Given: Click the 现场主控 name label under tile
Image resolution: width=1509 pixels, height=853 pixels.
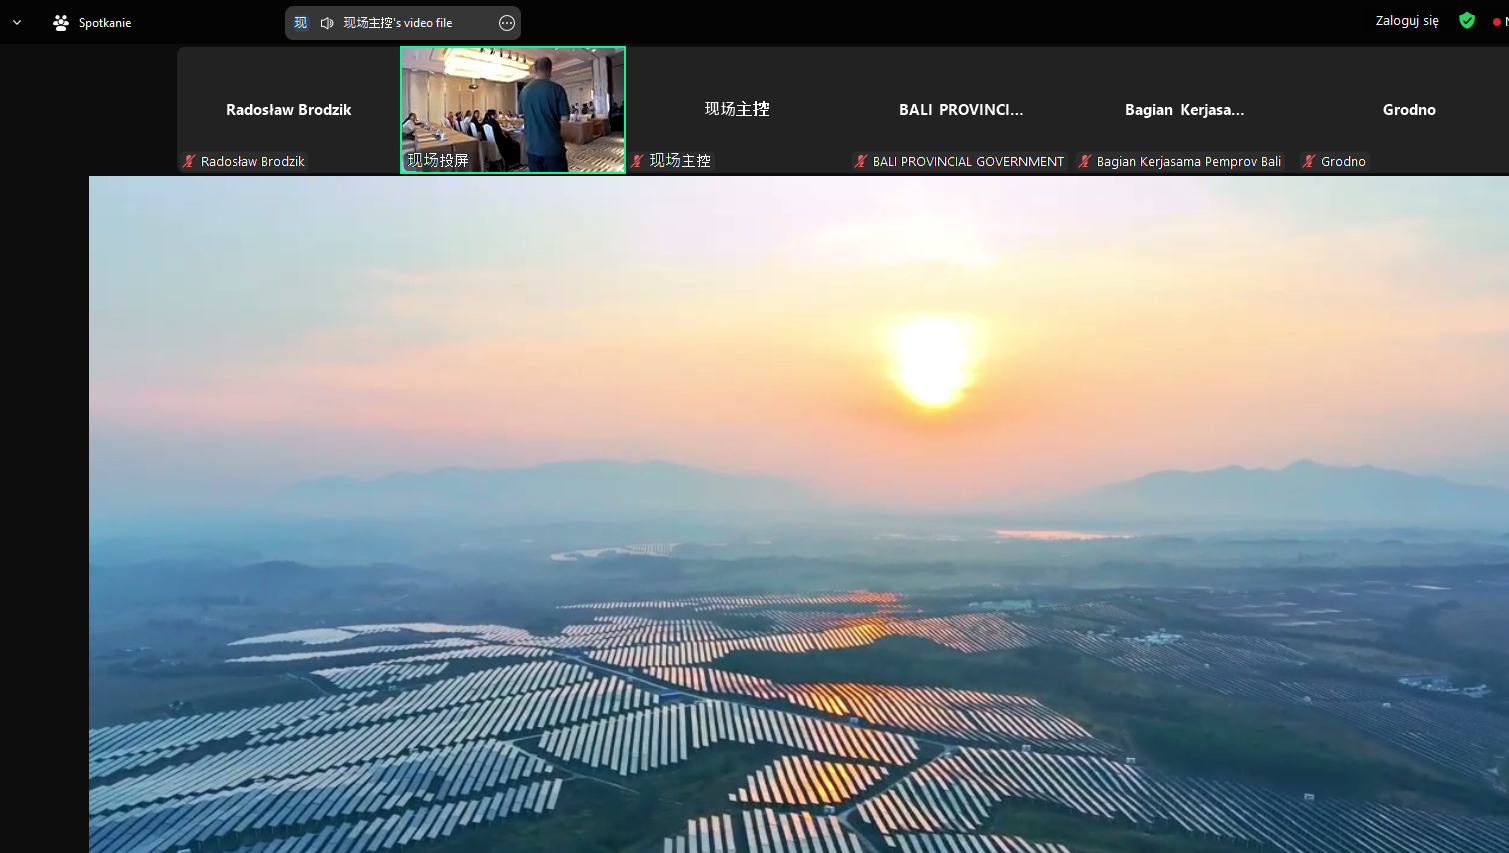Looking at the screenshot, I should (x=680, y=160).
